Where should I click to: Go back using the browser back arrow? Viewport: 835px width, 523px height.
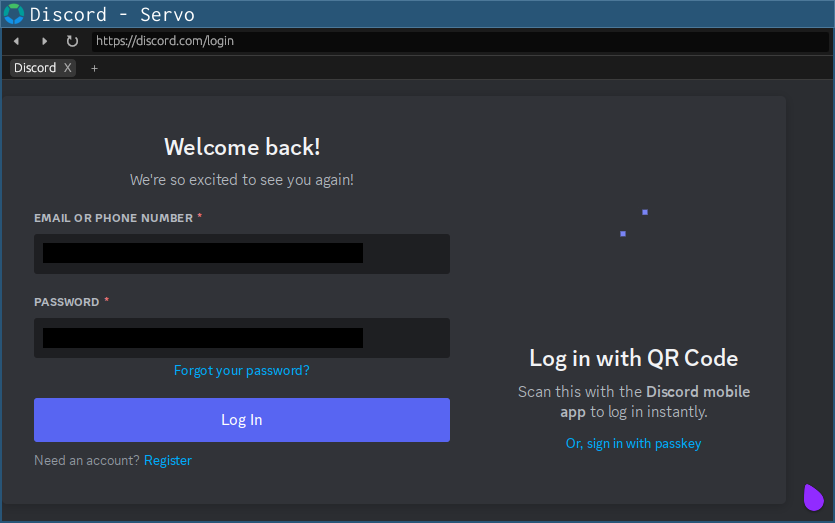click(x=16, y=41)
